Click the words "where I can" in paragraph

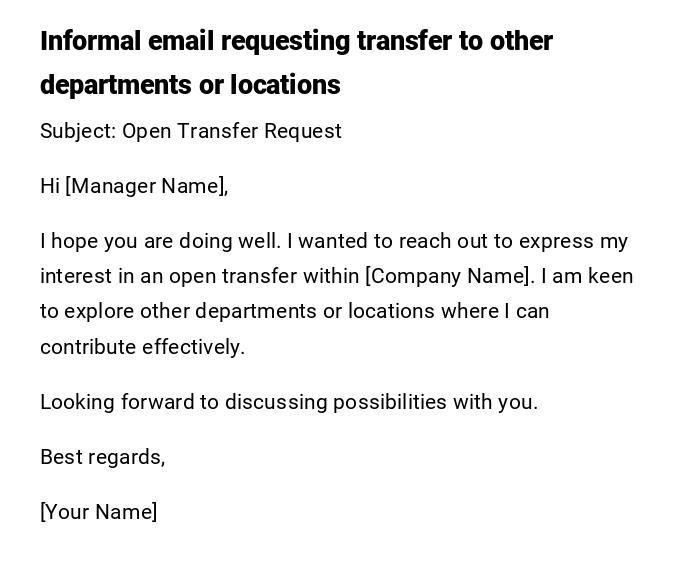coord(495,311)
